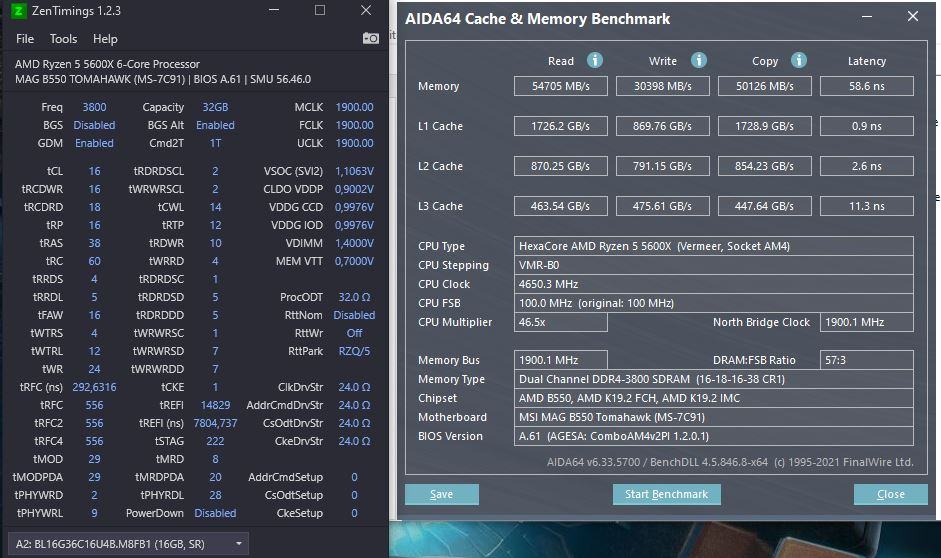Click Memory Bus value 1900.1 MHz
Viewport: 941px width, 558px height.
pos(561,360)
